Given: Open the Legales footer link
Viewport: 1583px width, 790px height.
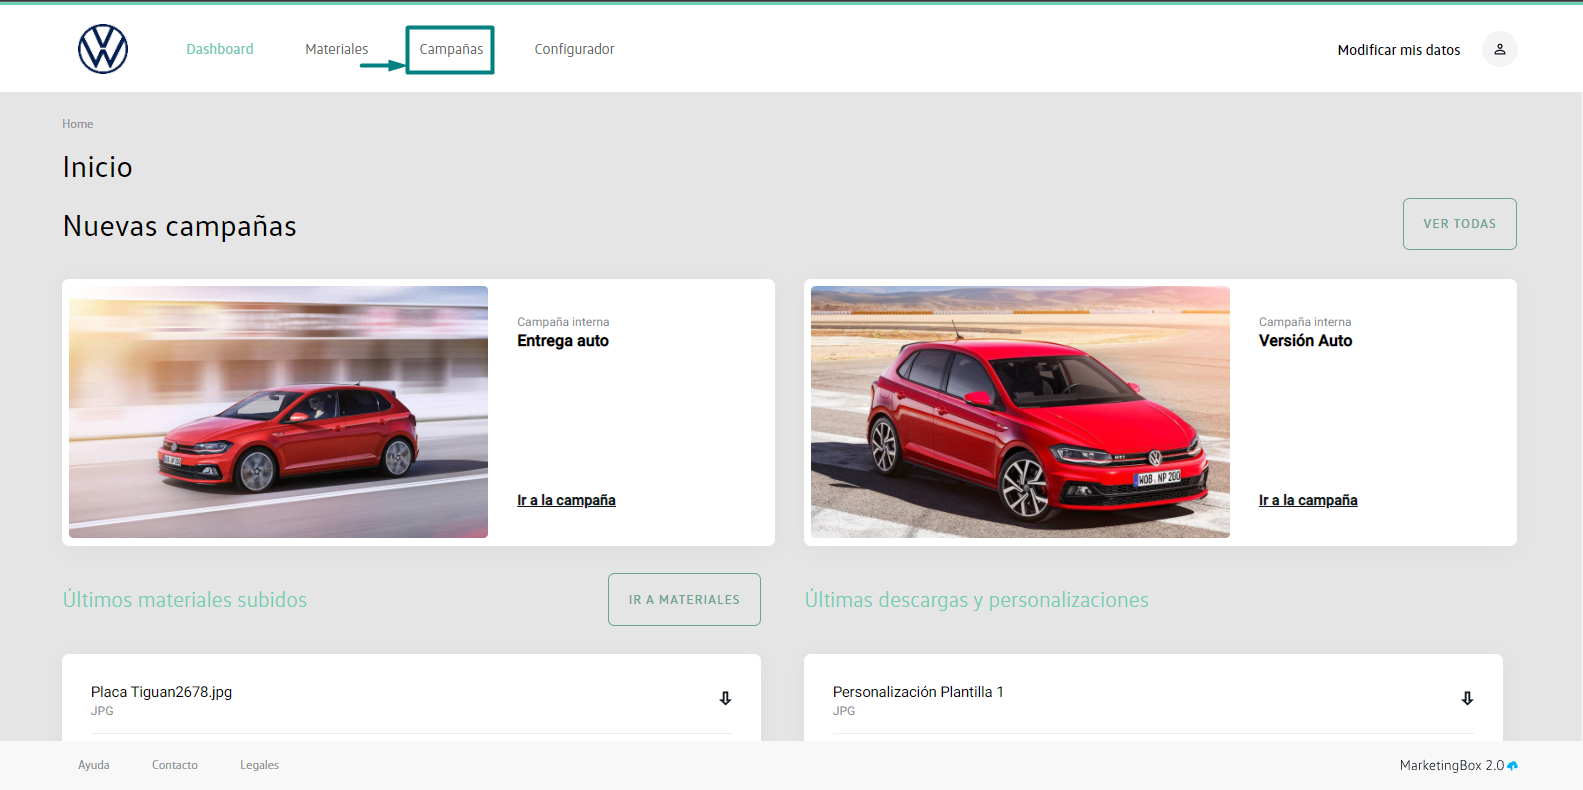Looking at the screenshot, I should 259,765.
